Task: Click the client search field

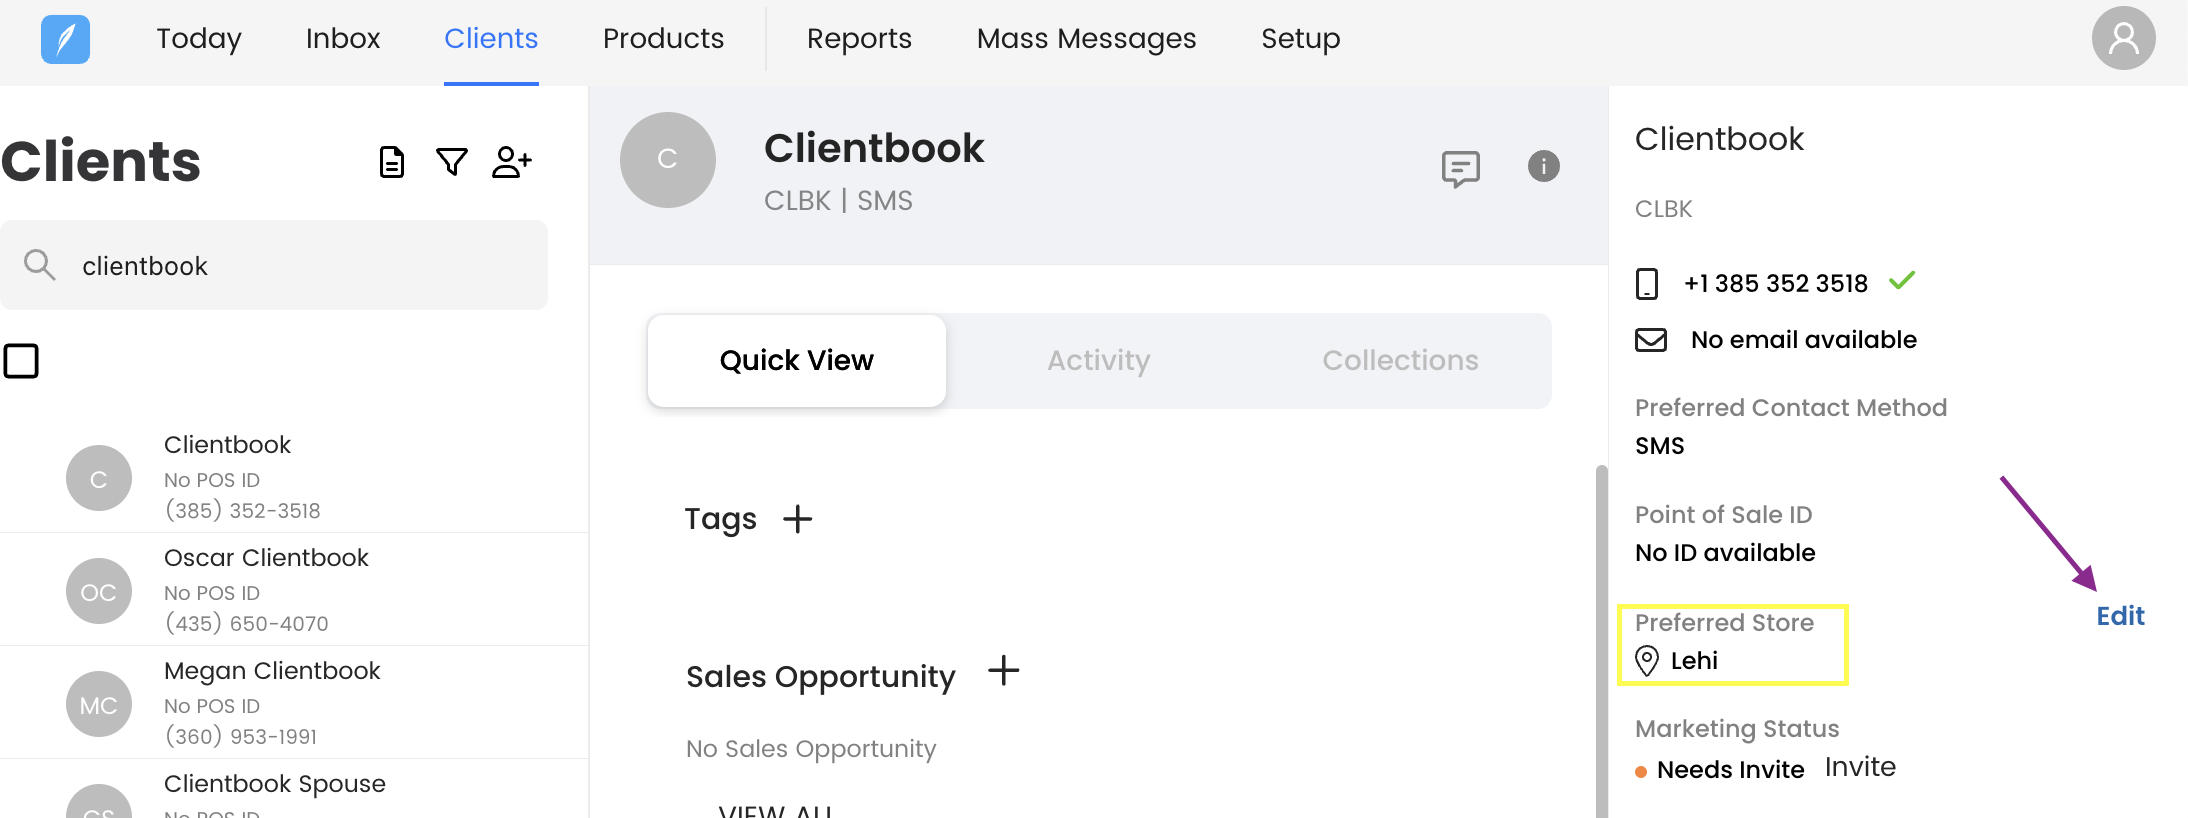Action: [x=290, y=266]
